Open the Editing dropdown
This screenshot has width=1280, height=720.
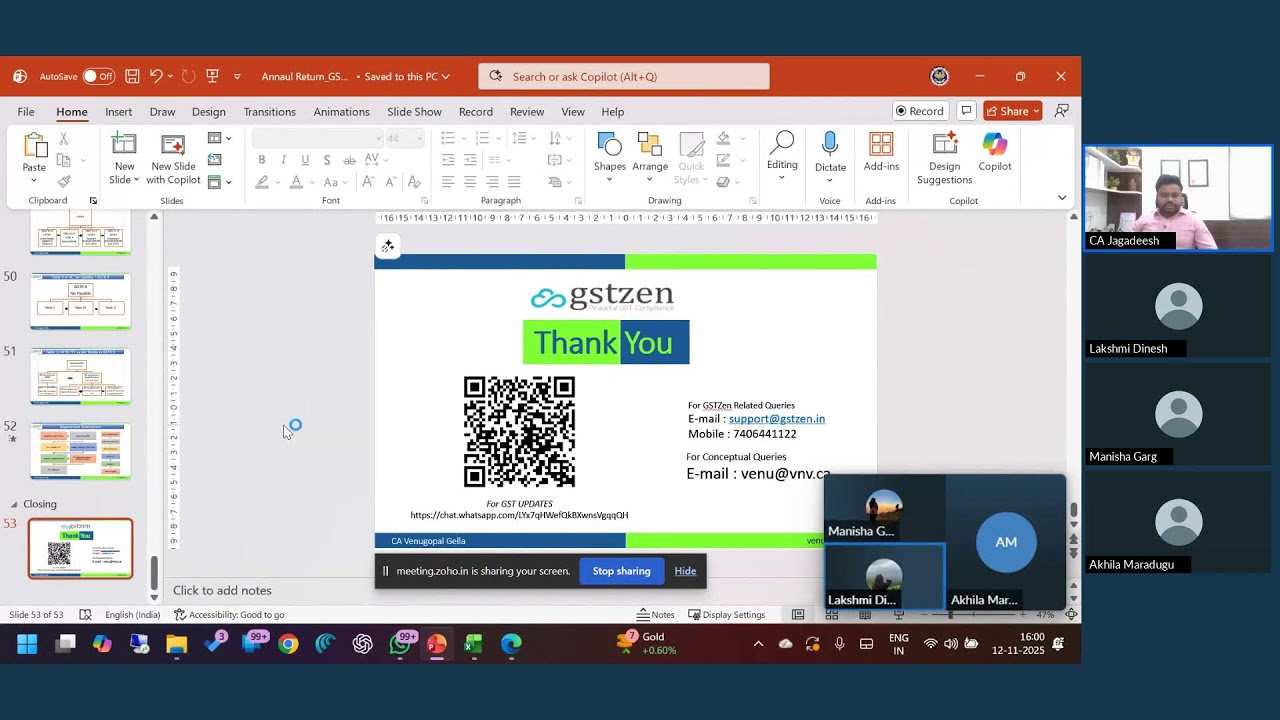click(x=782, y=156)
